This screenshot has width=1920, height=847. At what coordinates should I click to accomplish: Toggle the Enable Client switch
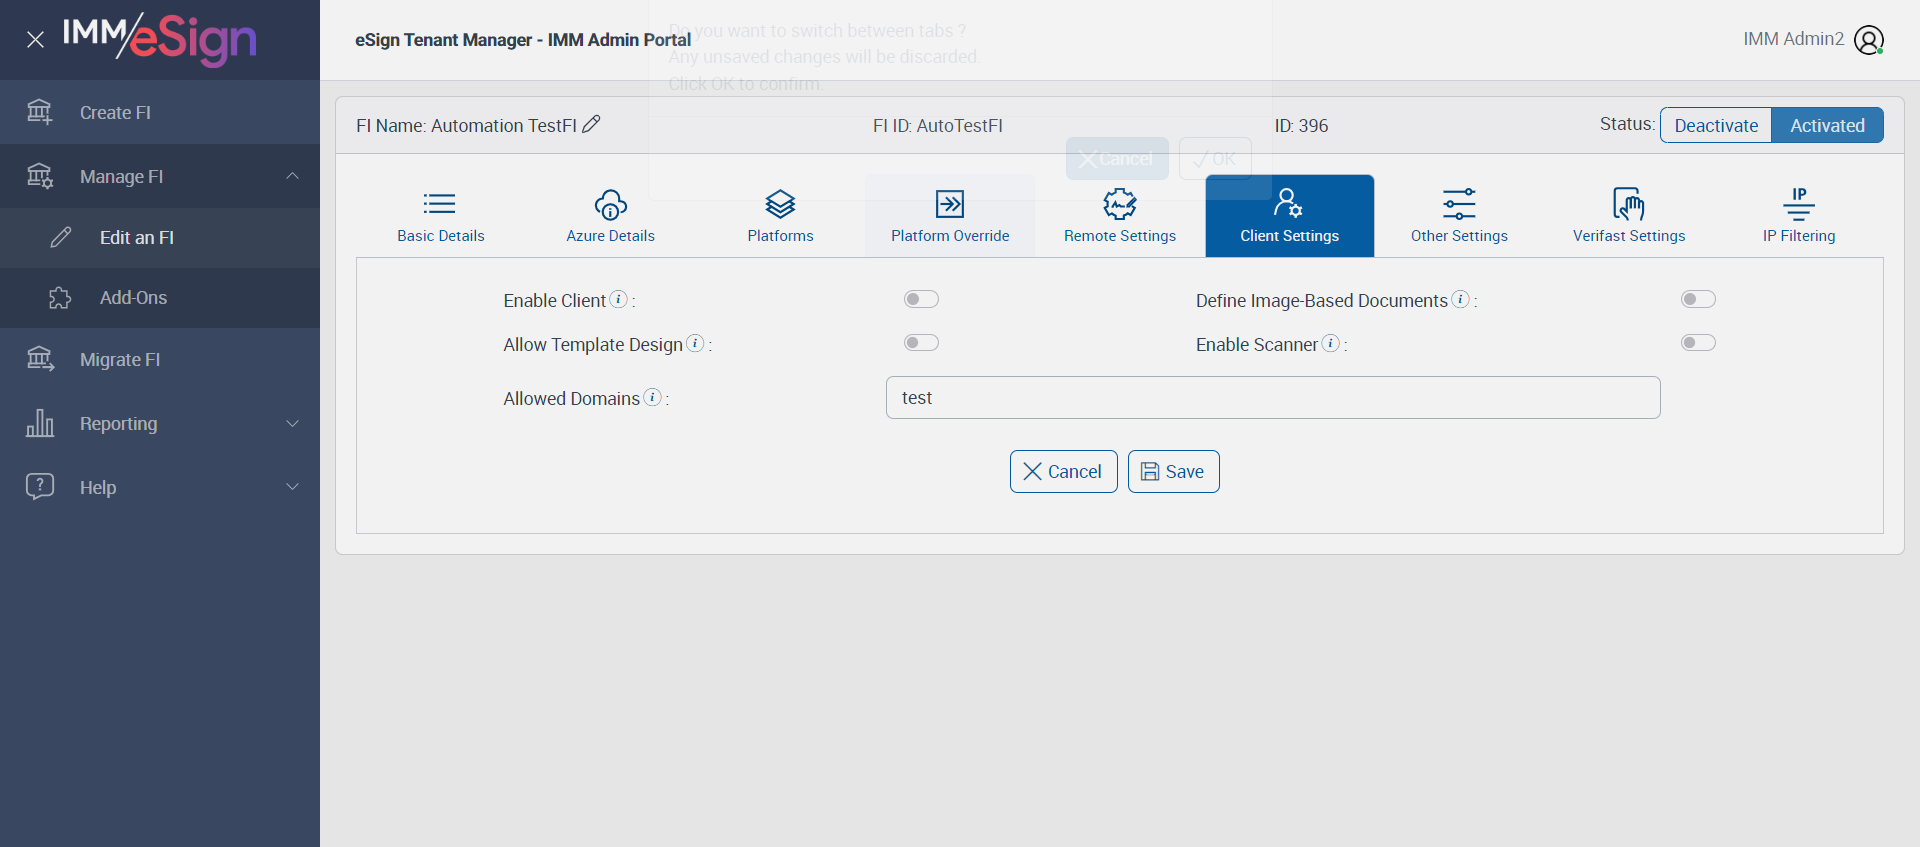pos(921,299)
